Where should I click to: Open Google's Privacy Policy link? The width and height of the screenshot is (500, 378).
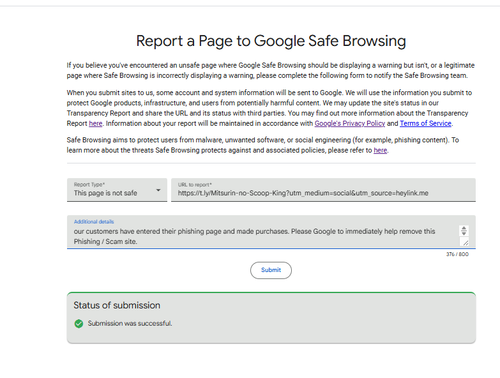coord(350,123)
